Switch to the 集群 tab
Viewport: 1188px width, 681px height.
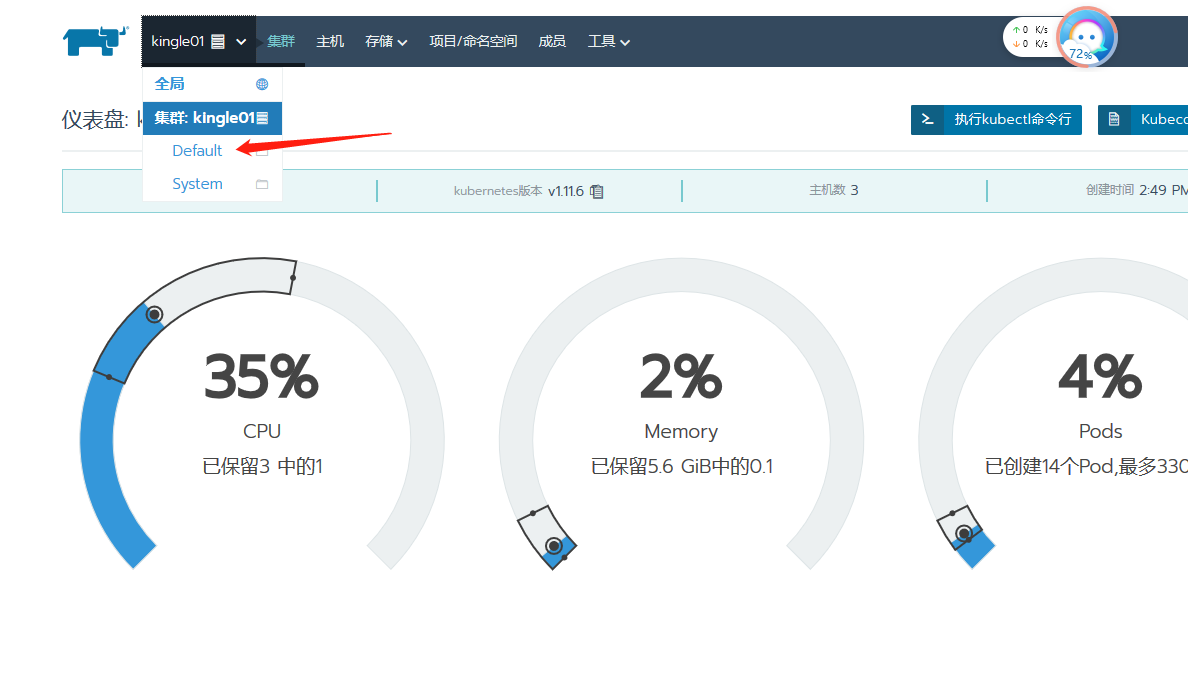coord(281,41)
